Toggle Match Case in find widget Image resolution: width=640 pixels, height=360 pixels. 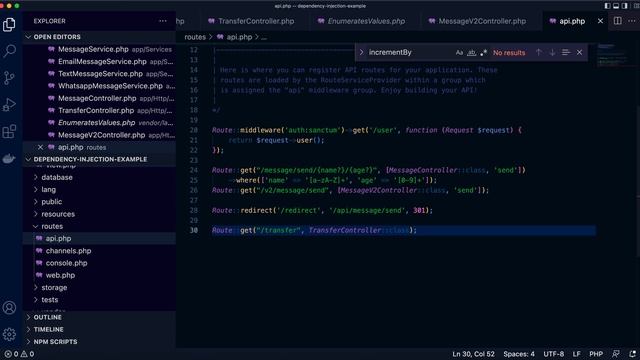pos(459,53)
